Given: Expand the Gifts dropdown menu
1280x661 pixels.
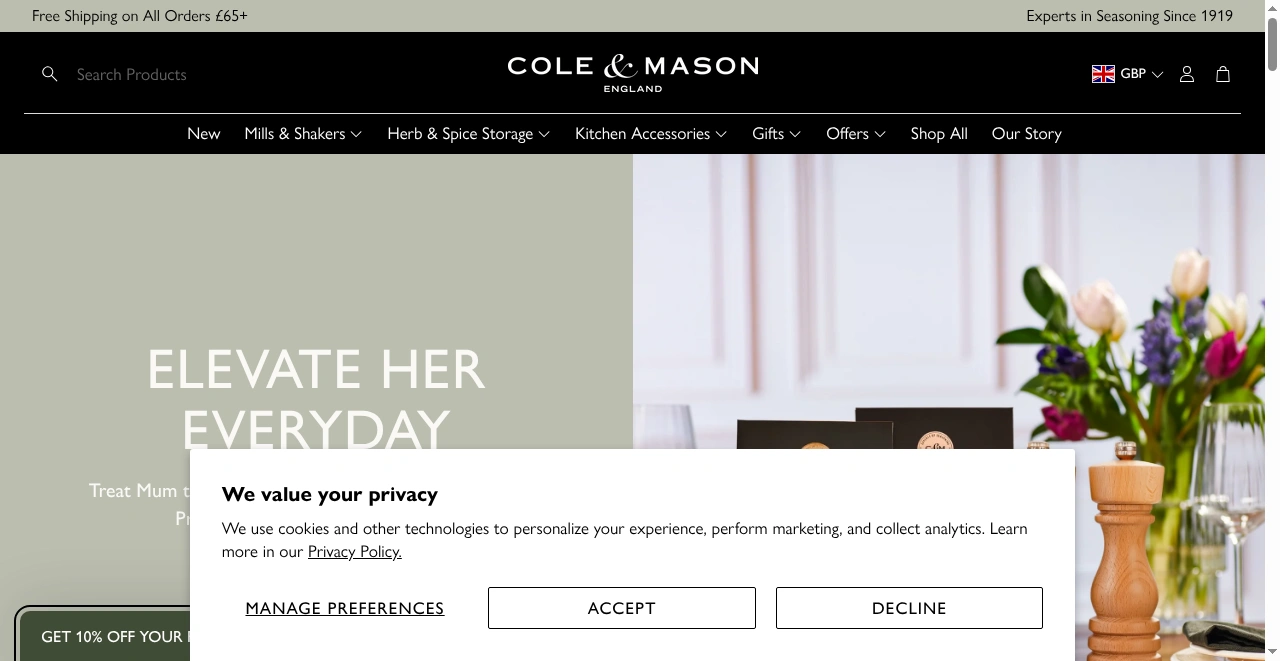Looking at the screenshot, I should [776, 133].
